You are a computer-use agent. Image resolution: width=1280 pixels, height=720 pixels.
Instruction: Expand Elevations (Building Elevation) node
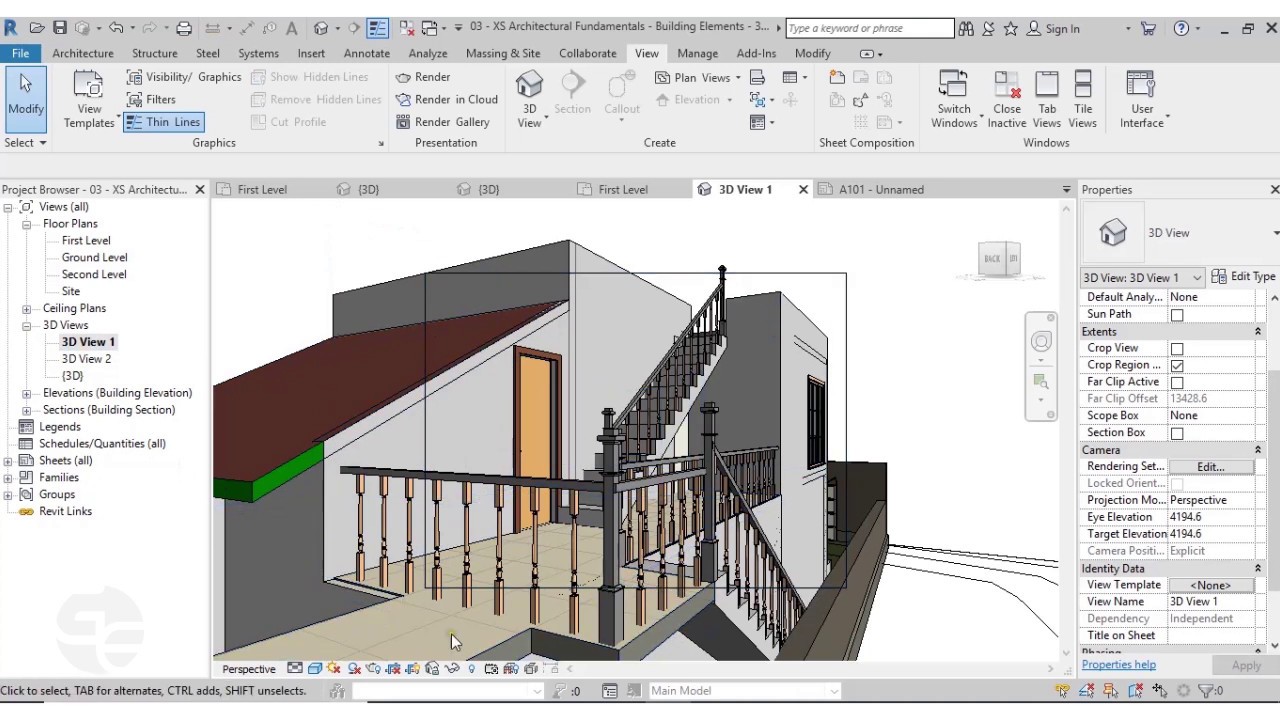tap(26, 393)
